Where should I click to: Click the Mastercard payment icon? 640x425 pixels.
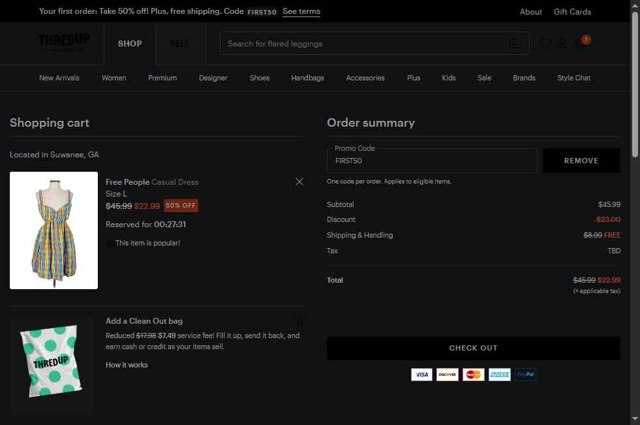(473, 374)
